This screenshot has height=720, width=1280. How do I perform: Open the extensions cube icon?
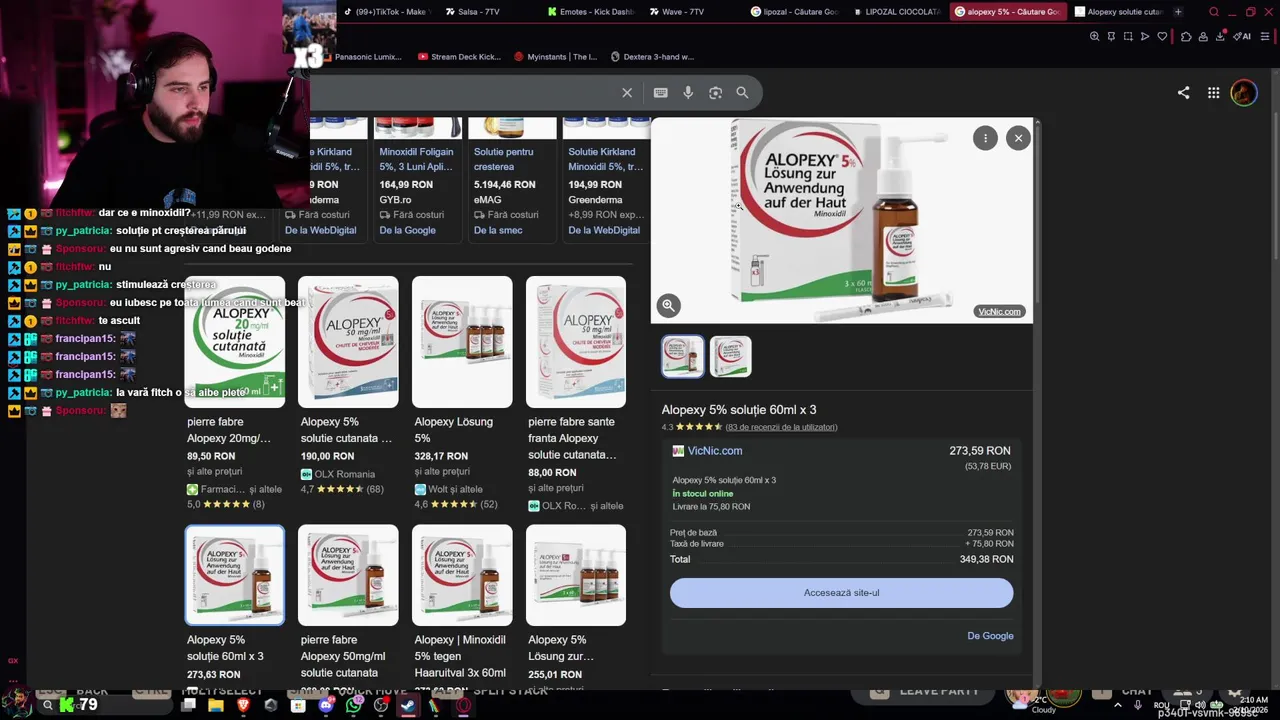pyautogui.click(x=1186, y=36)
